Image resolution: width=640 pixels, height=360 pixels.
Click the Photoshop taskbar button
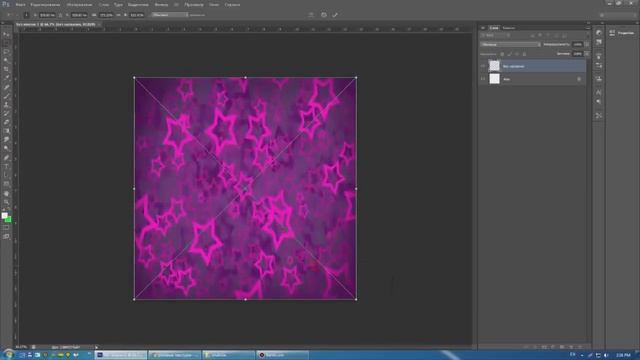(x=121, y=355)
